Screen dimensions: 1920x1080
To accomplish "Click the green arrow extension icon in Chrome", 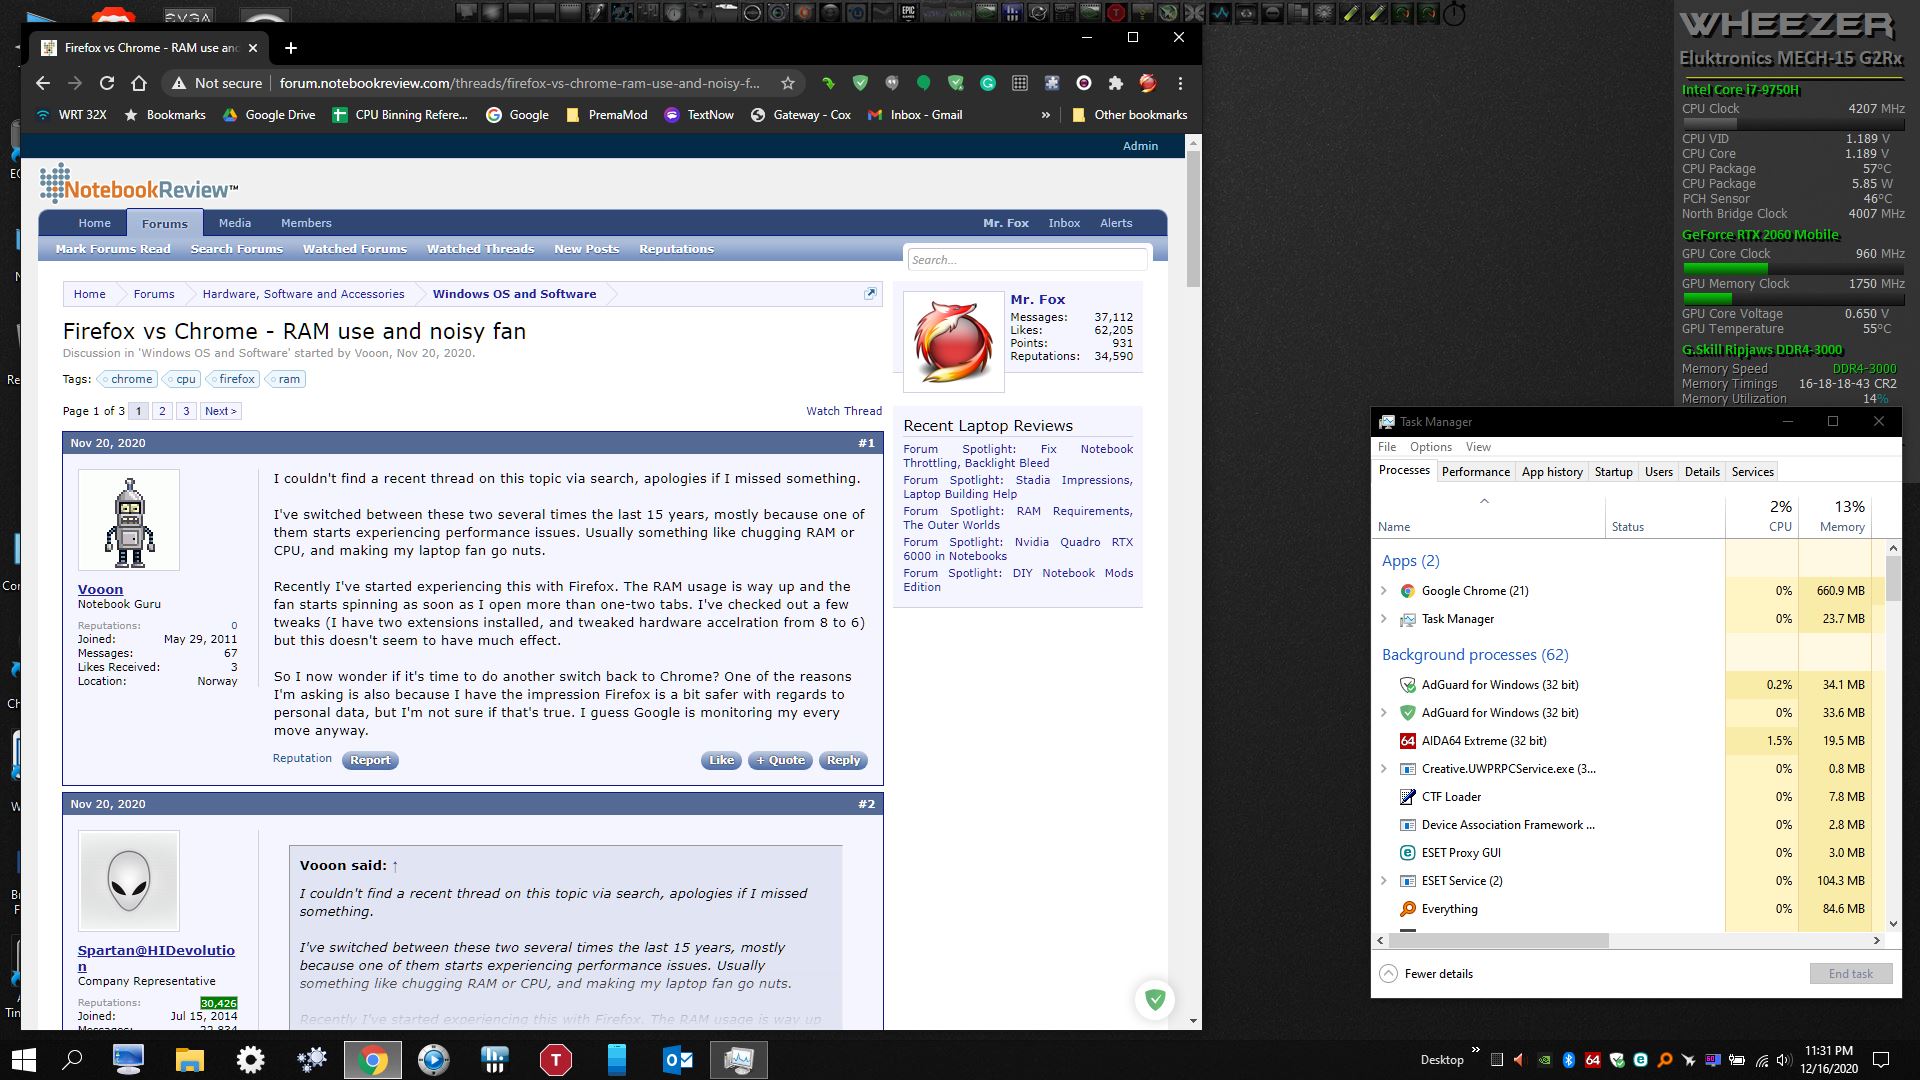I will click(828, 83).
